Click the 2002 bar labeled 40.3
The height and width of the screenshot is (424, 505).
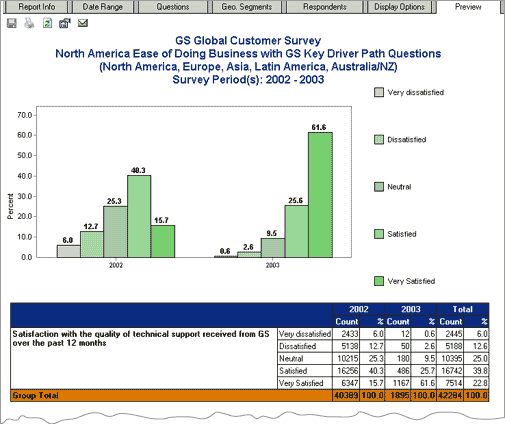tap(139, 216)
